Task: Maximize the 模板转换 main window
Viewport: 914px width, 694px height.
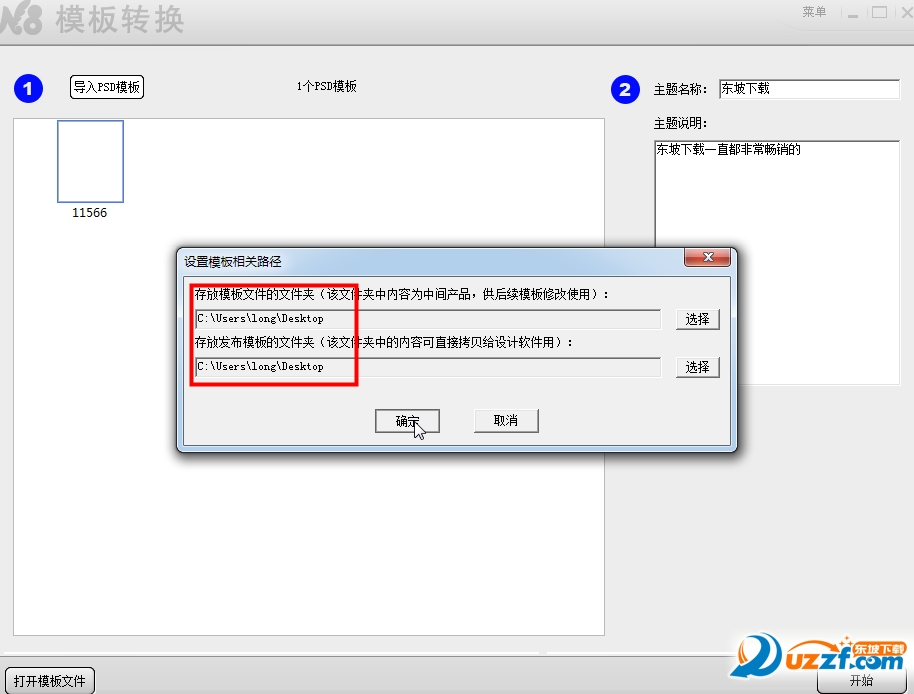Action: coord(880,12)
